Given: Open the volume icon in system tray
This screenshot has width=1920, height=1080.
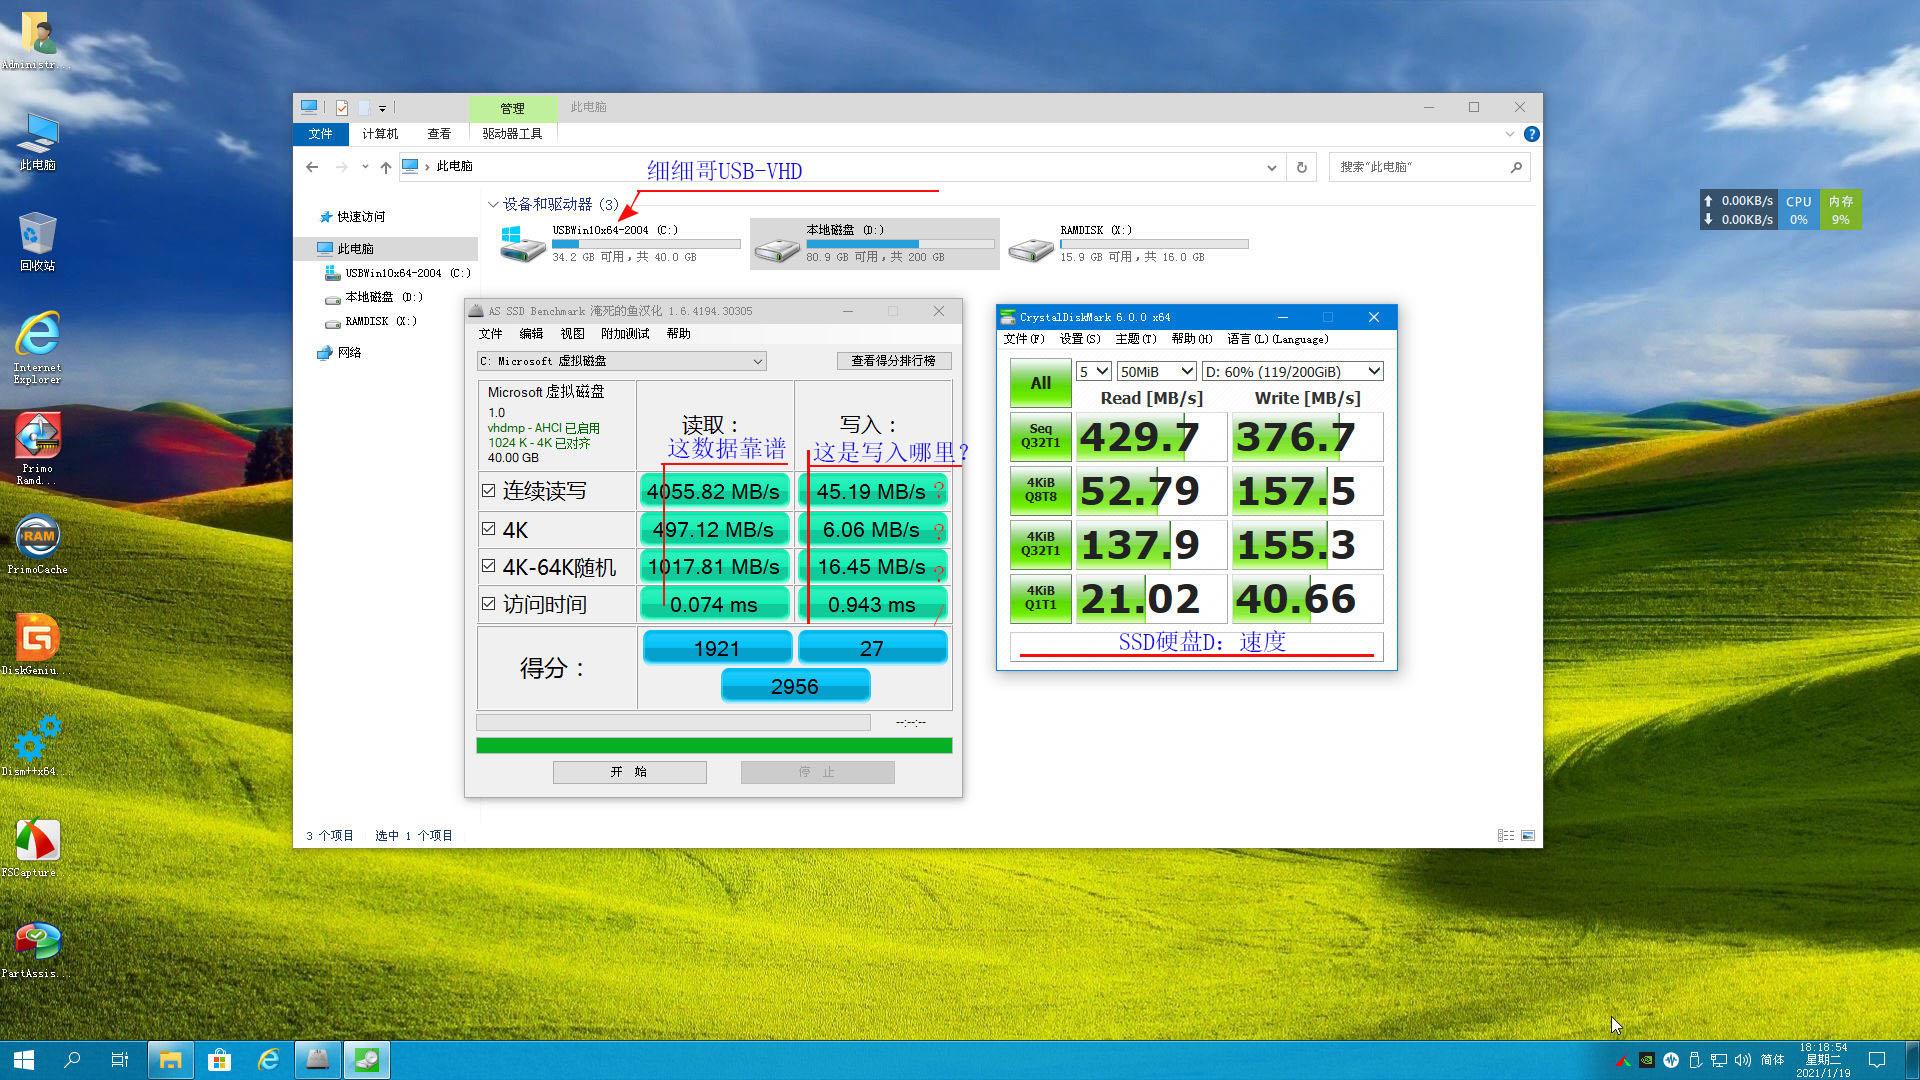Looking at the screenshot, I should pyautogui.click(x=1743, y=1060).
